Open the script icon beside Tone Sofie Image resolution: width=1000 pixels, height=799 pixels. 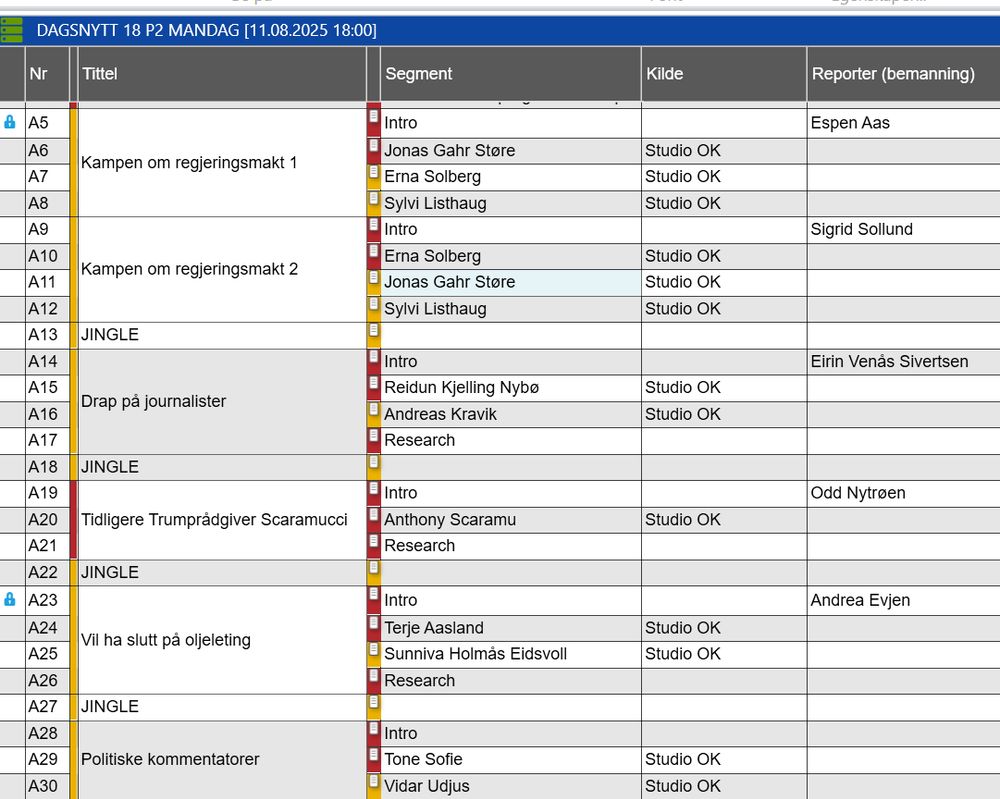click(x=374, y=754)
